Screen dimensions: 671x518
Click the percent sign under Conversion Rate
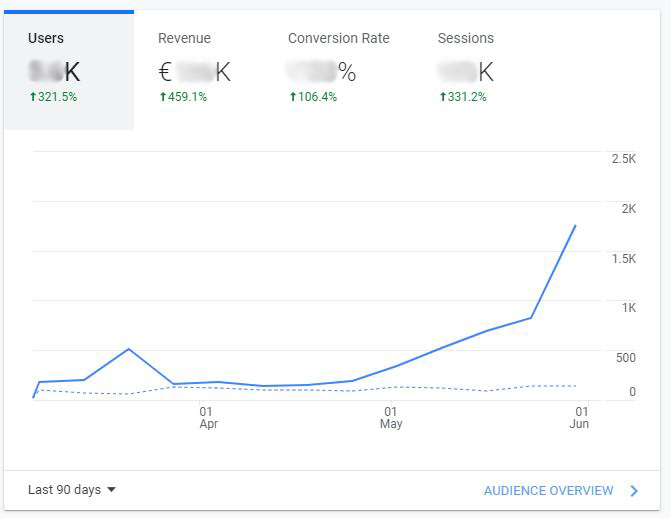pyautogui.click(x=347, y=72)
